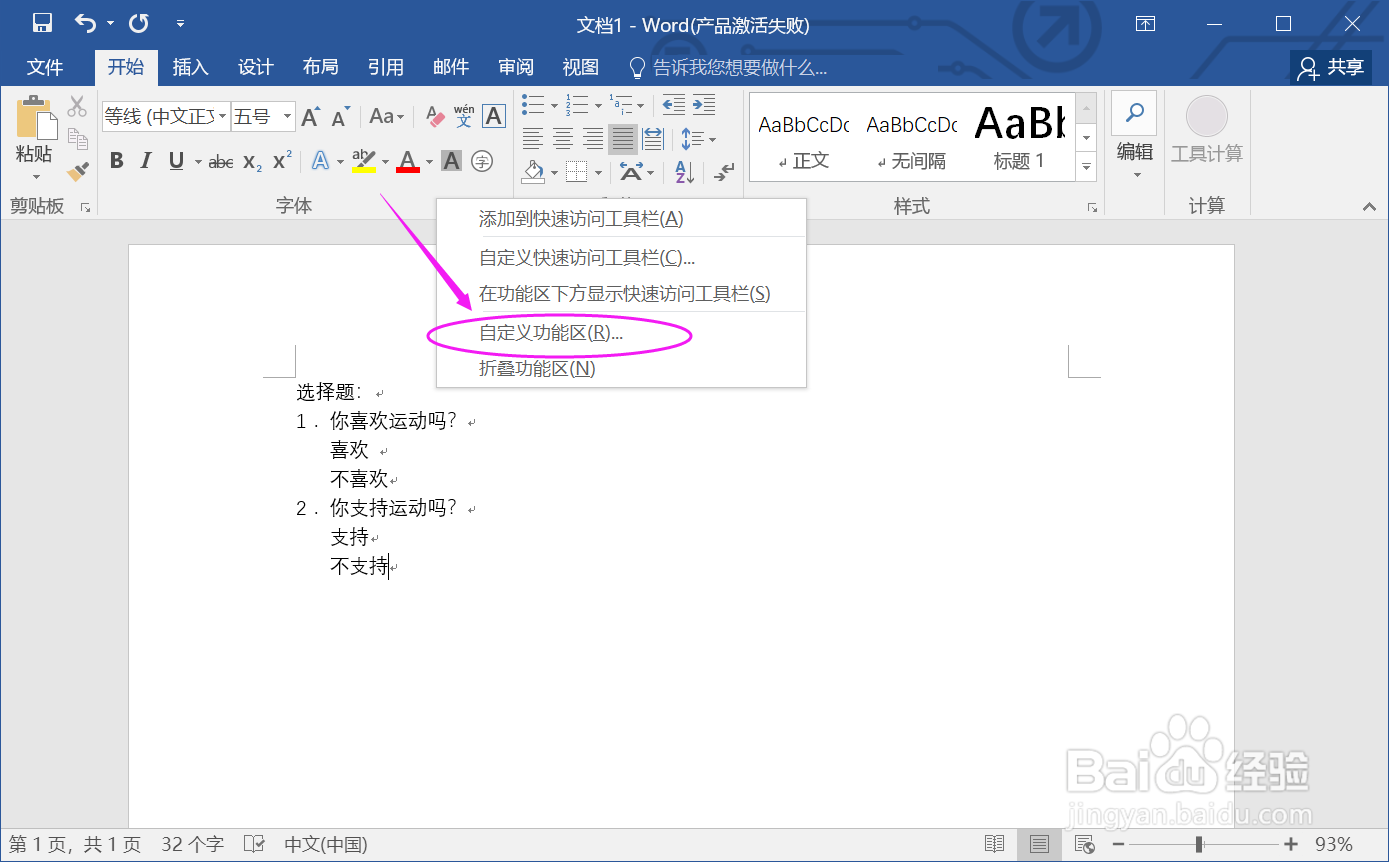Toggle Italic formatting

[146, 161]
